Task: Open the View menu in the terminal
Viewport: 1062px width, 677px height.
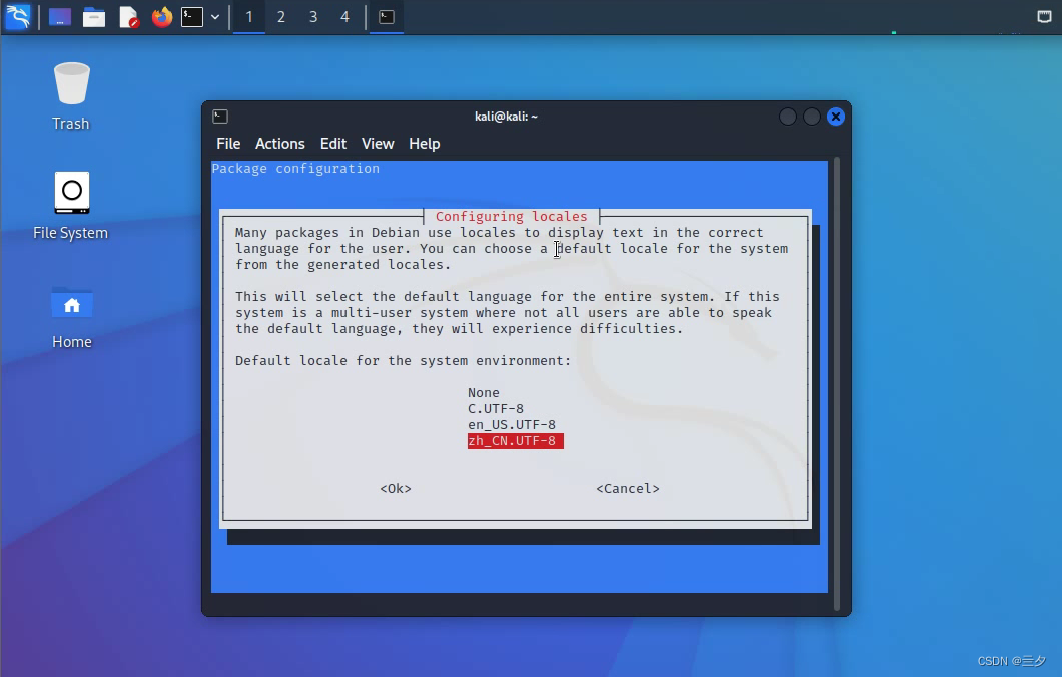Action: [378, 144]
